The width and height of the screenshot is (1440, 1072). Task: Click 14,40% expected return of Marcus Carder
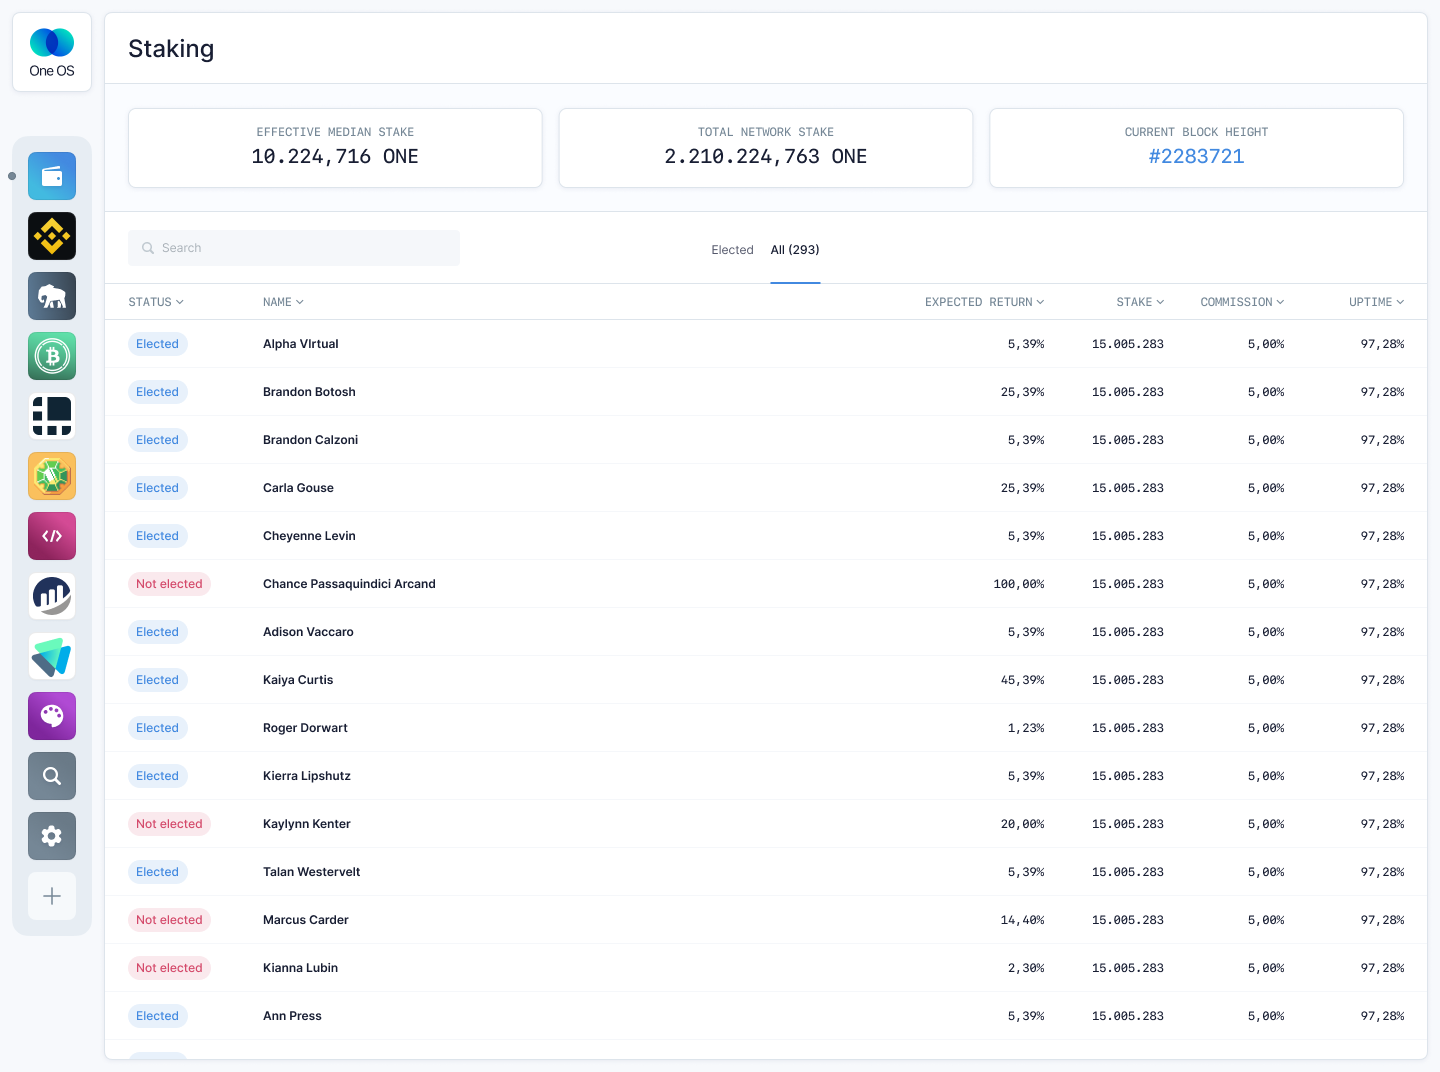coord(1022,920)
